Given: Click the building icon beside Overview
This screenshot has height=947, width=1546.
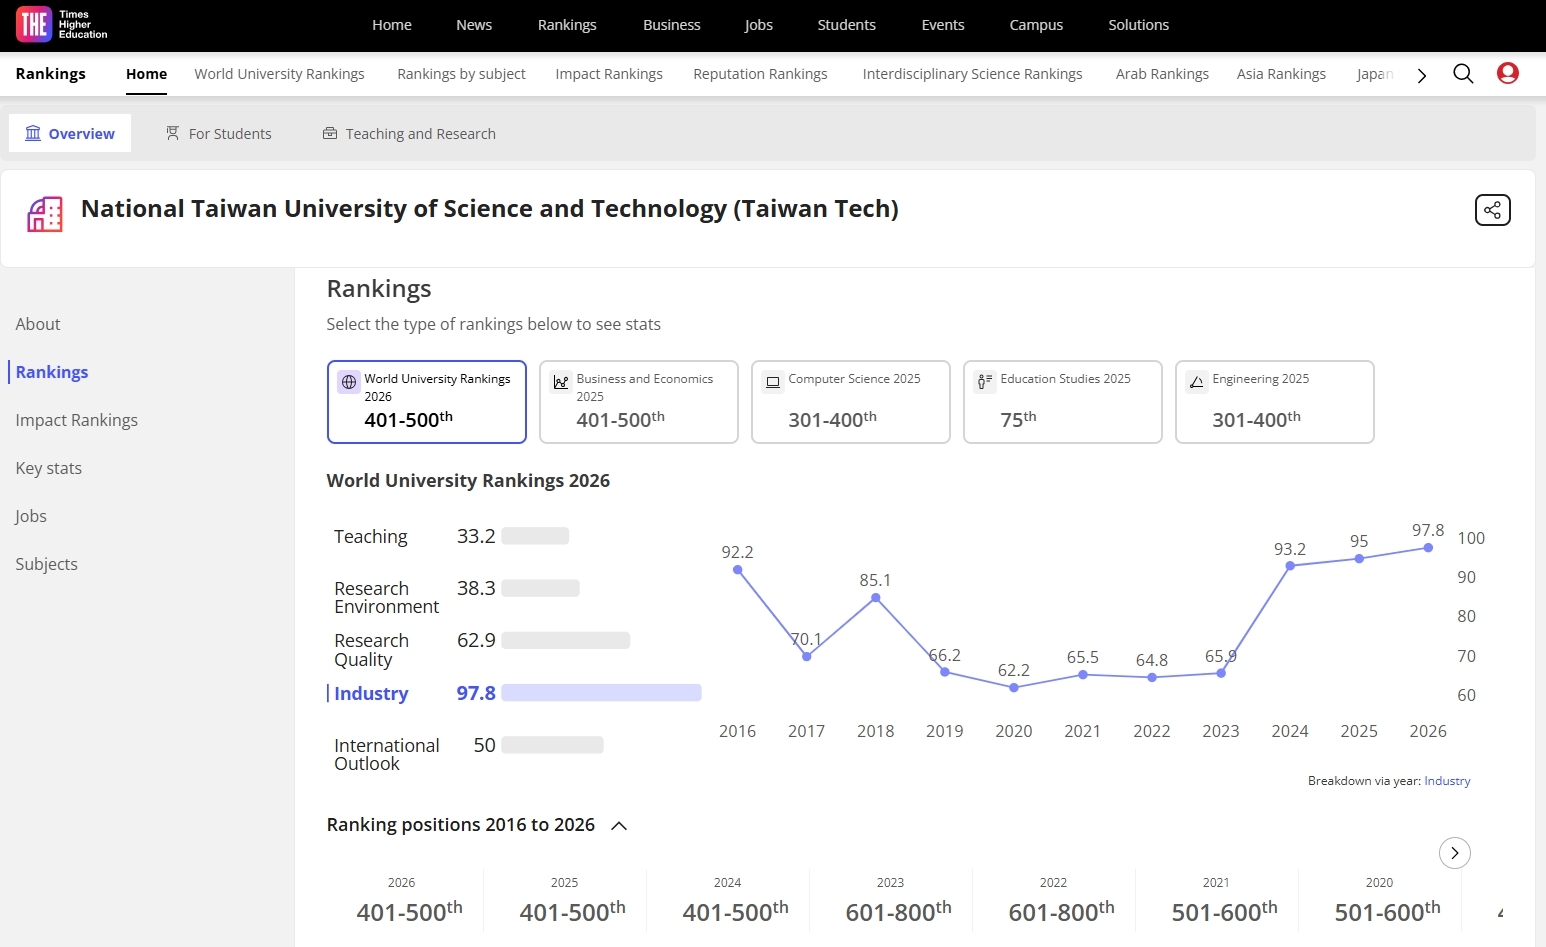Looking at the screenshot, I should click(x=33, y=133).
